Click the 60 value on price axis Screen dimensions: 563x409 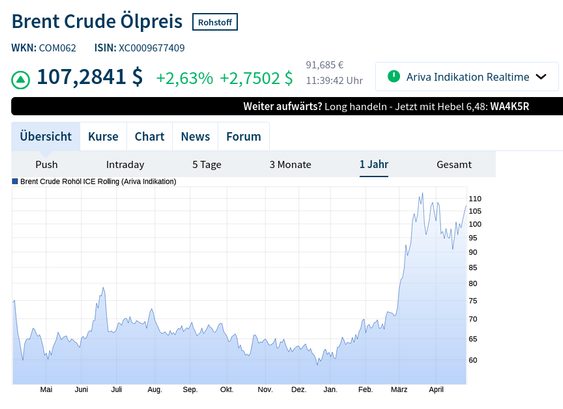(473, 360)
